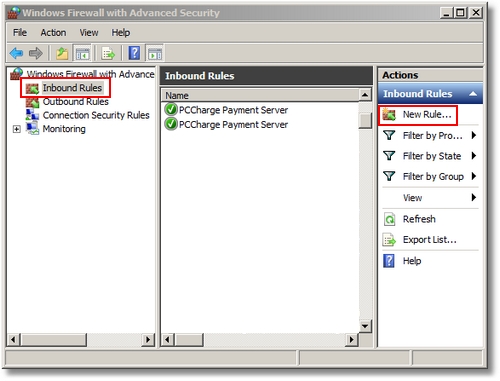The image size is (500, 381).
Task: Click the tree pane horizontal scrollbar thumb
Action: (54, 340)
